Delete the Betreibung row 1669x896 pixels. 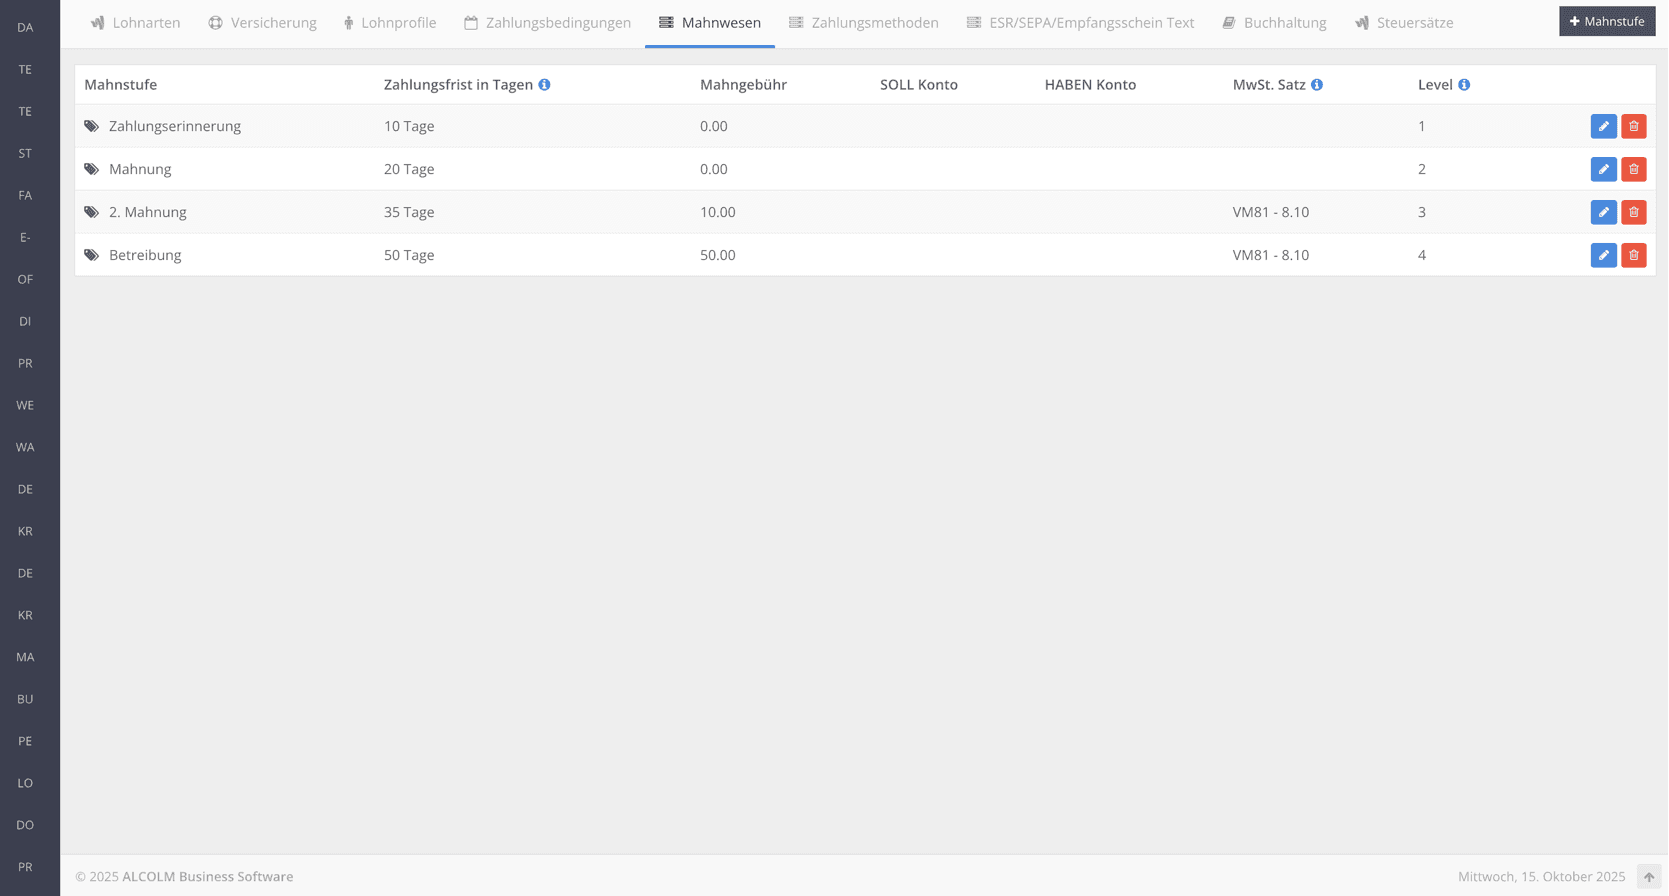tap(1633, 255)
